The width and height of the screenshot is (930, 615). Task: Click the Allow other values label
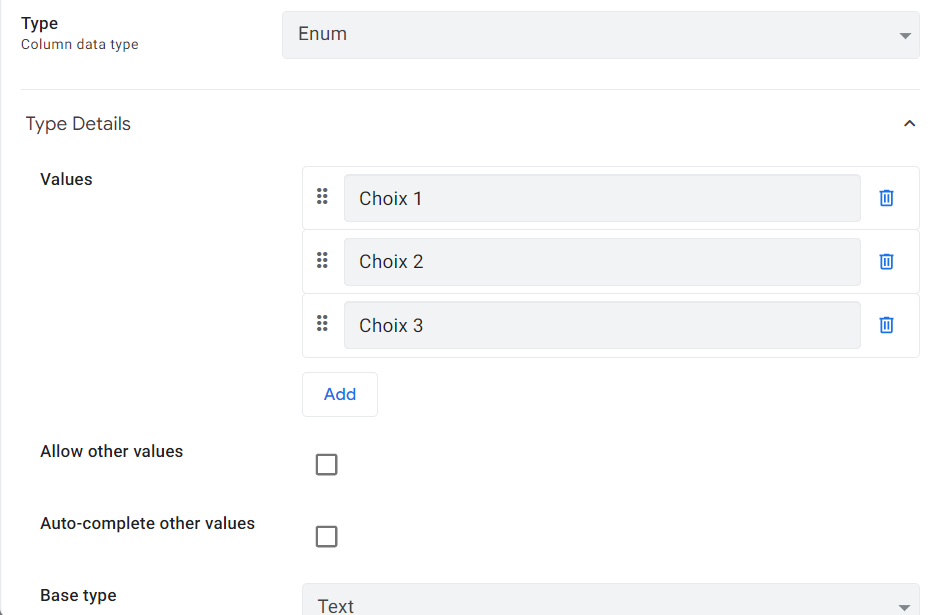tap(112, 451)
